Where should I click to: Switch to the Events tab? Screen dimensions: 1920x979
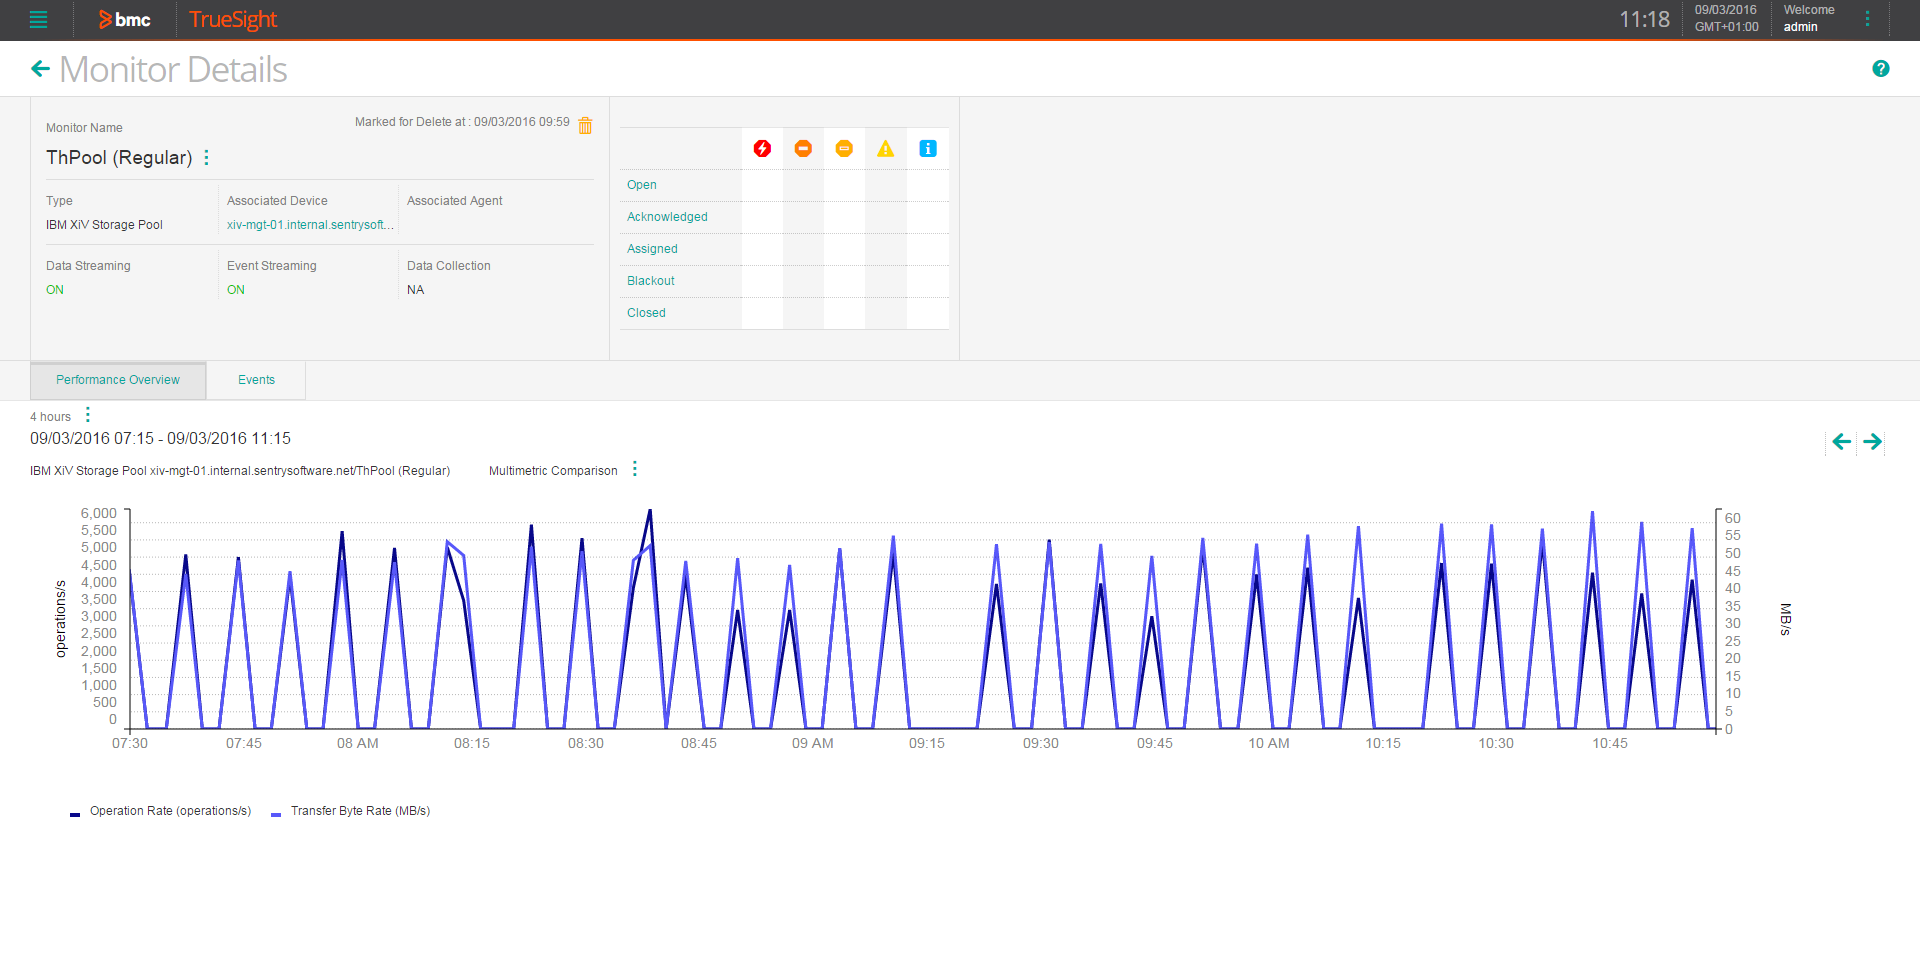[256, 380]
